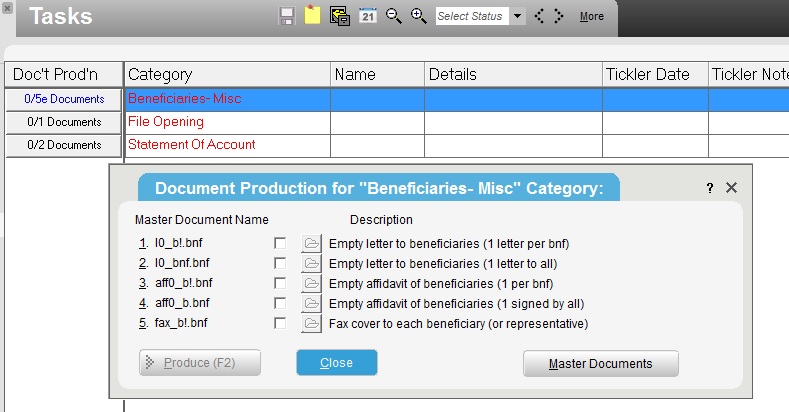Tick the fax_b!.bnf checkbox
This screenshot has width=789, height=412.
point(280,323)
